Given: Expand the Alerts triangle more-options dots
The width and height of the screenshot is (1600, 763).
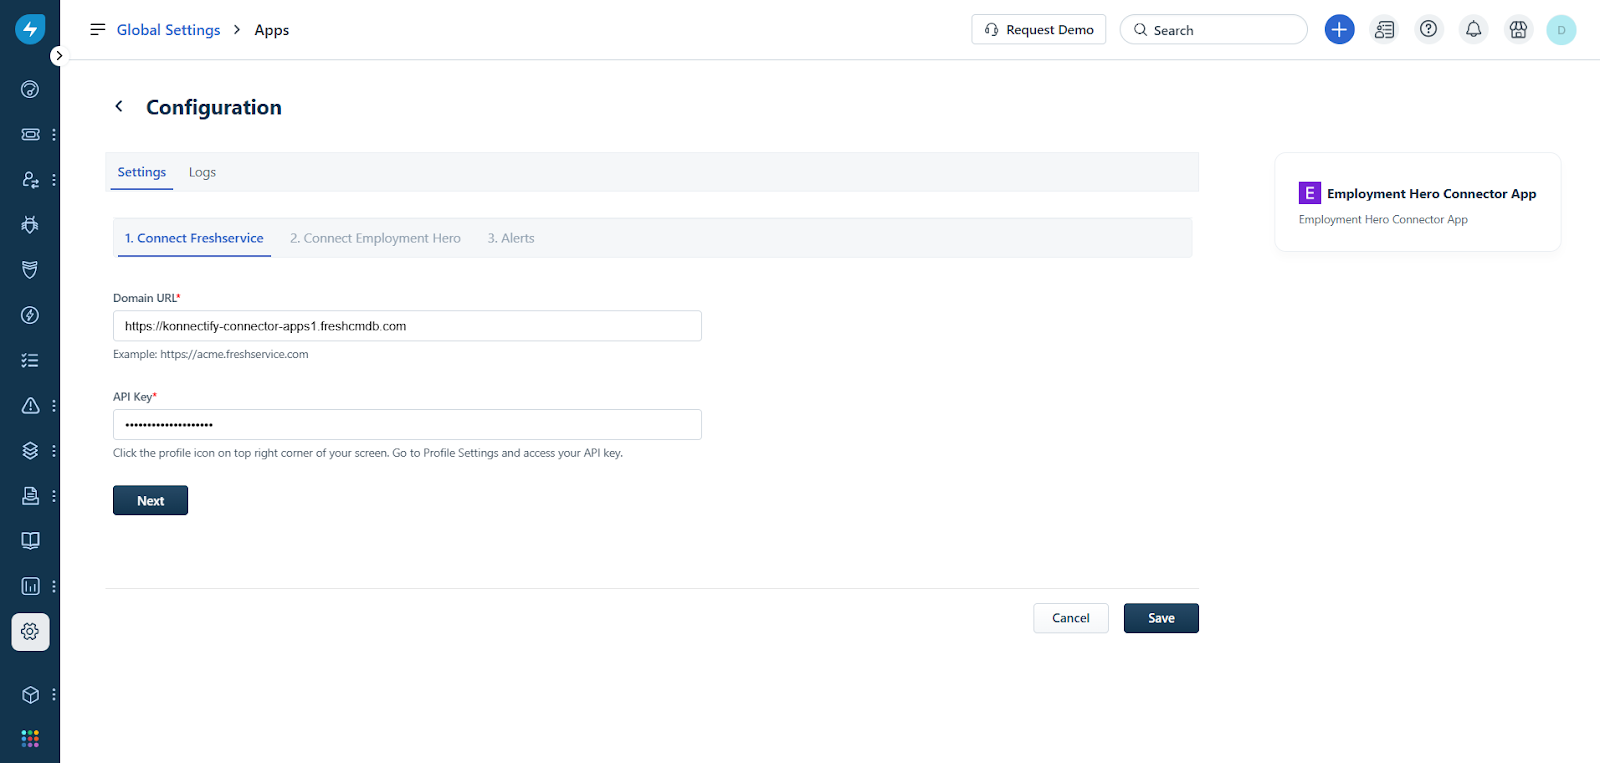Looking at the screenshot, I should 54,406.
